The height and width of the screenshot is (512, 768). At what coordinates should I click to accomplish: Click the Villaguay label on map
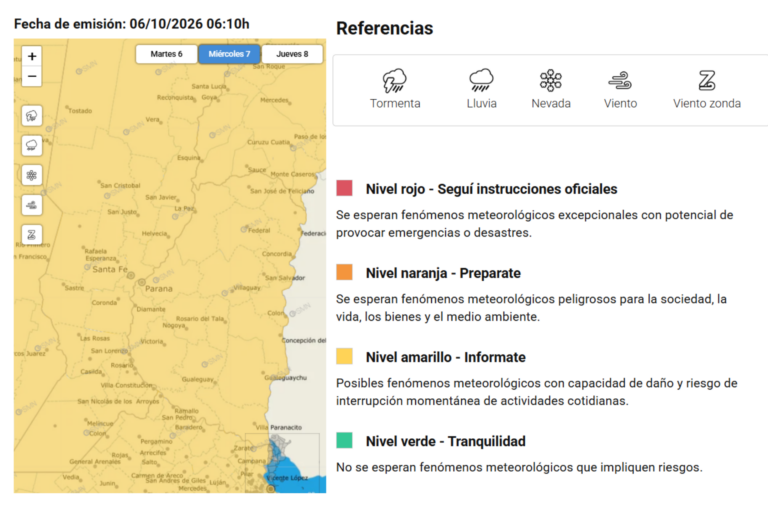[247, 288]
